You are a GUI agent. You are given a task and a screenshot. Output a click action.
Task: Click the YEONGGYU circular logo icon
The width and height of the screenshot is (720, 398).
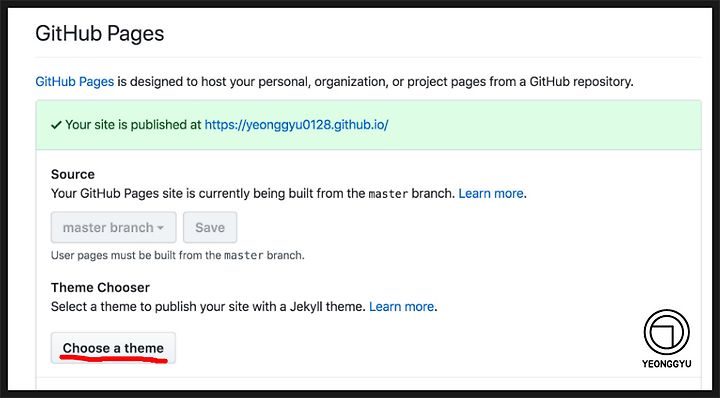[x=666, y=332]
